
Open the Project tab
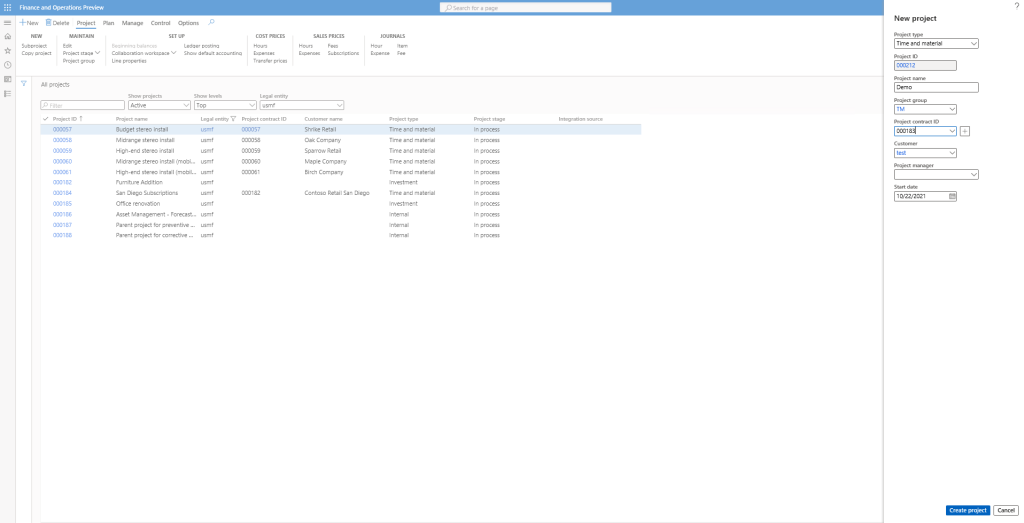coord(86,23)
